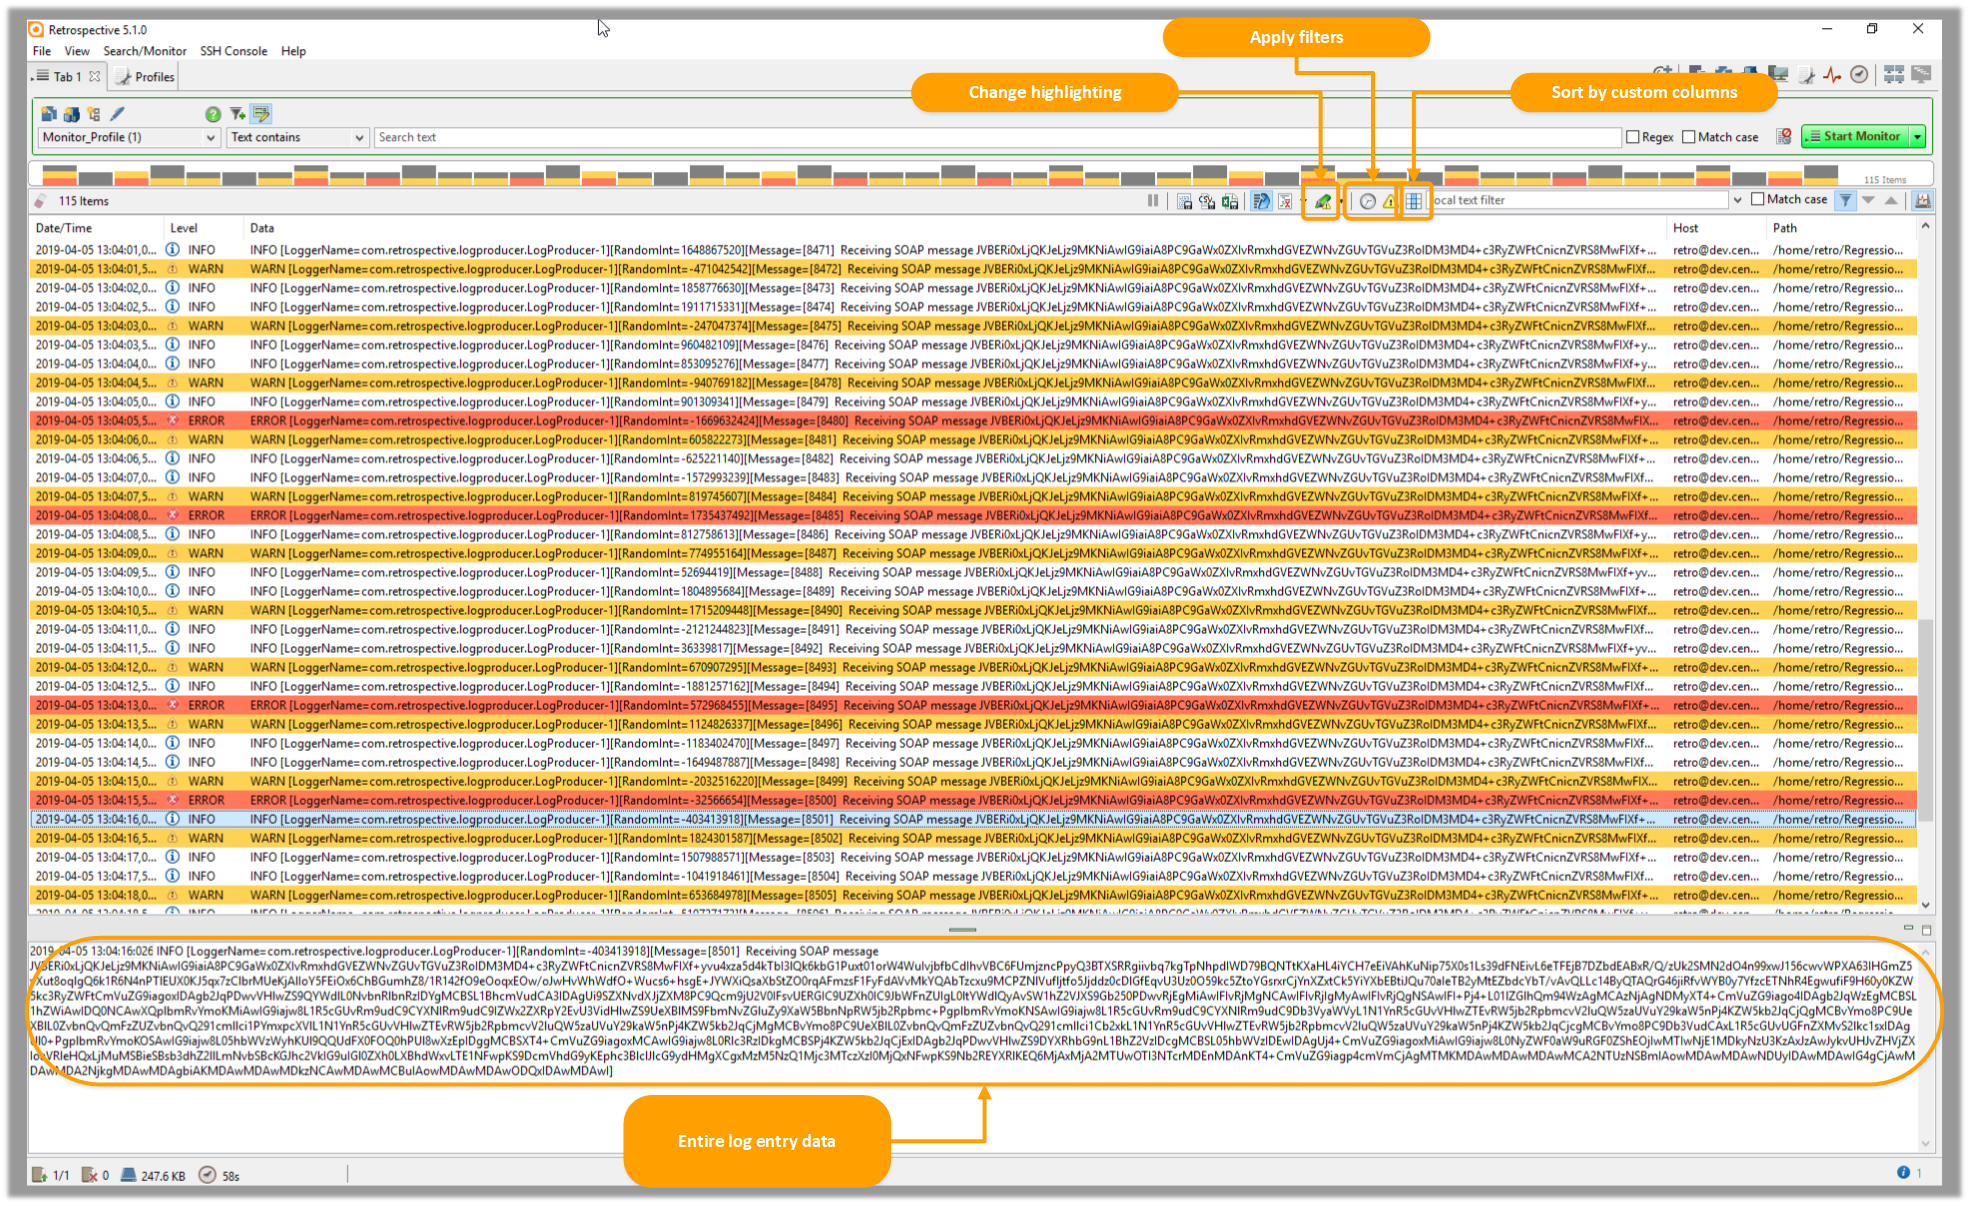The width and height of the screenshot is (1969, 1205).
Task: Close Tab 1 with its X
Action: click(x=95, y=76)
